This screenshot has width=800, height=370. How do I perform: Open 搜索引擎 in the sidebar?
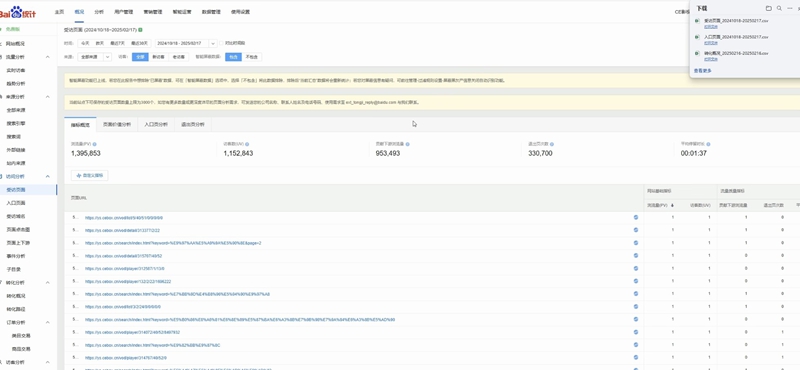(x=16, y=124)
